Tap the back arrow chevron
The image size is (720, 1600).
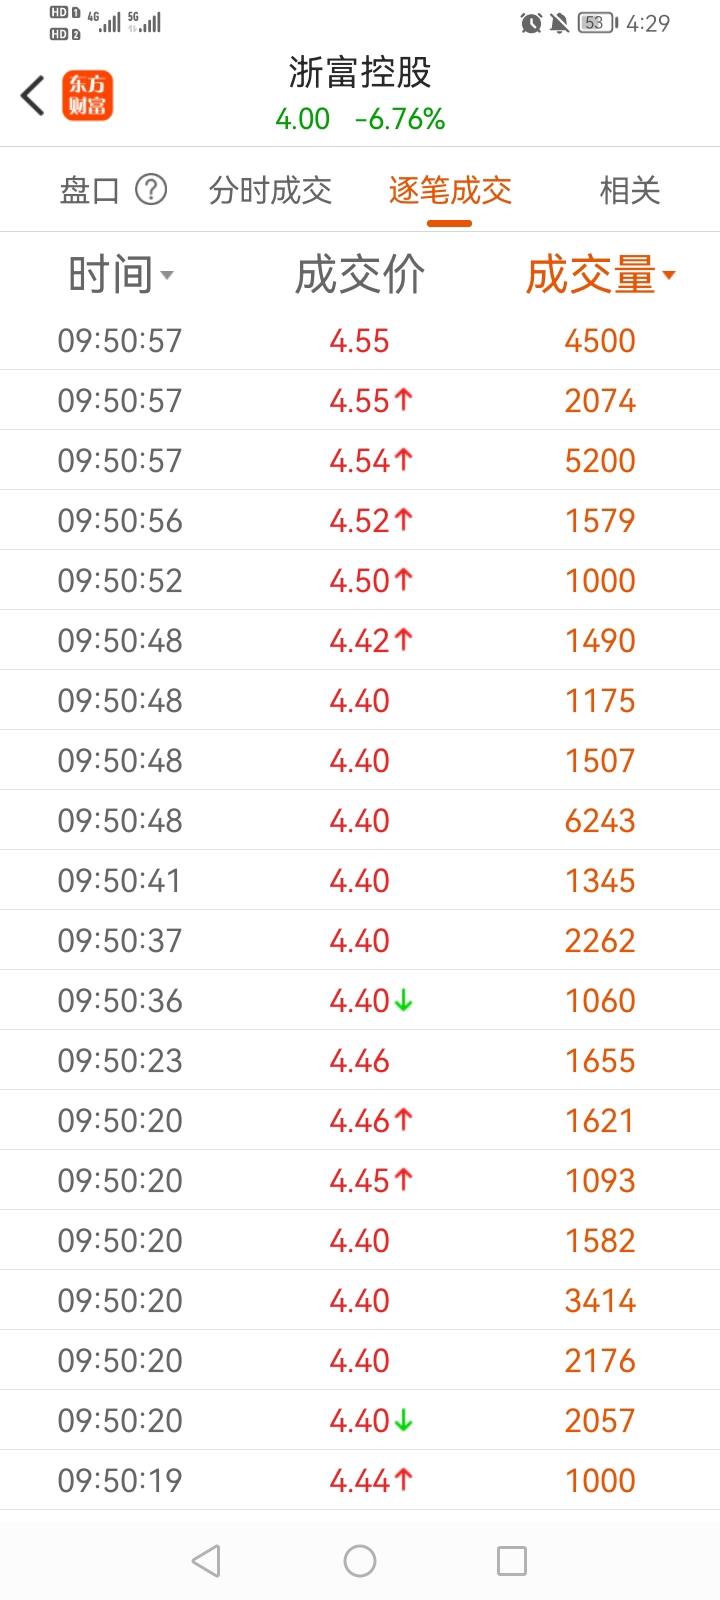click(x=33, y=96)
